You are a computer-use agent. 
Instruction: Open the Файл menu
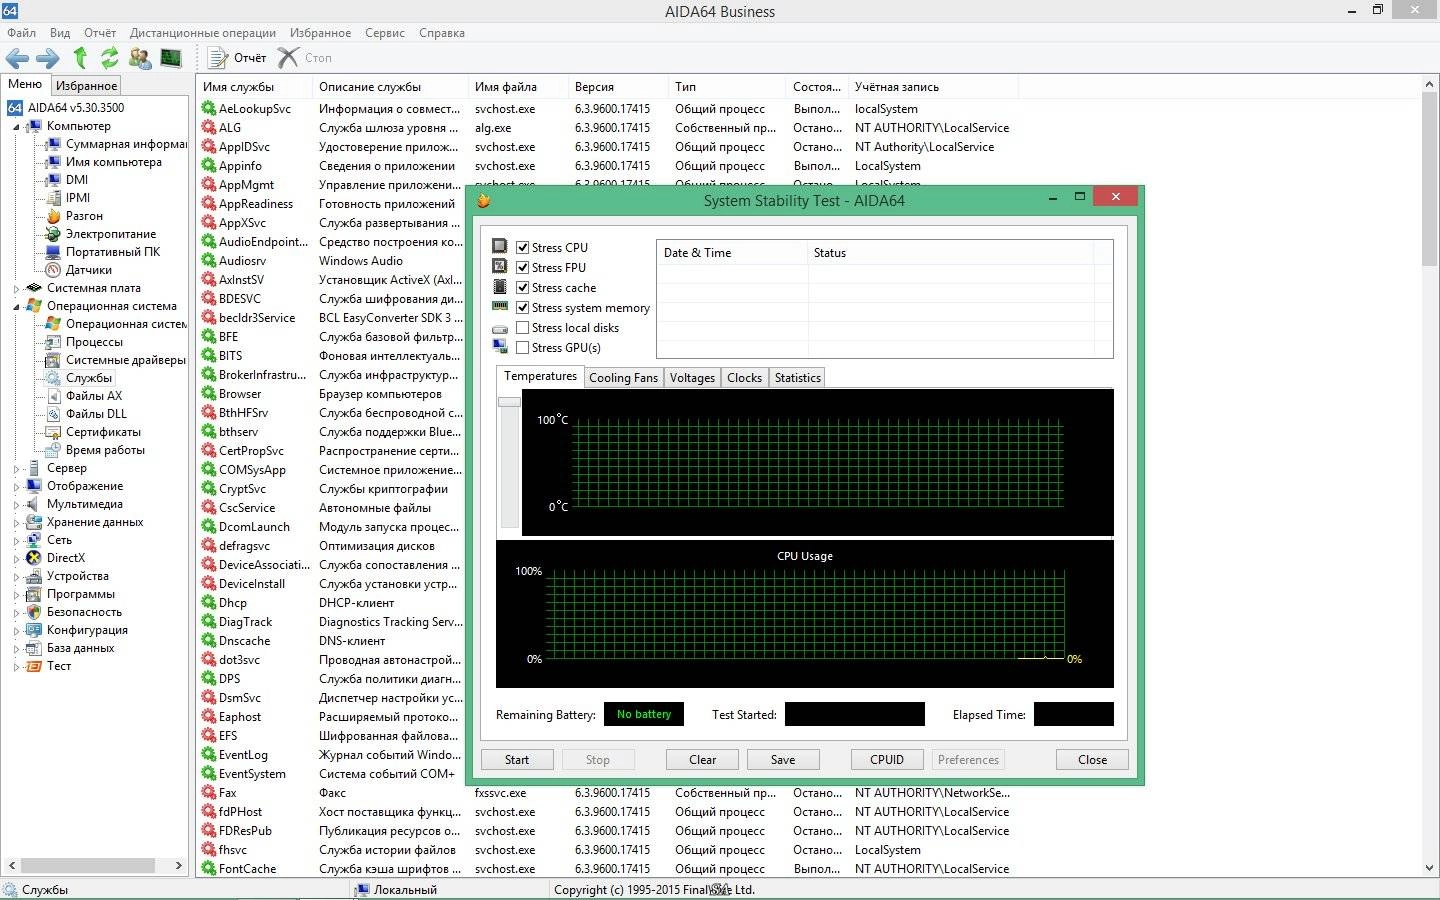click(21, 33)
